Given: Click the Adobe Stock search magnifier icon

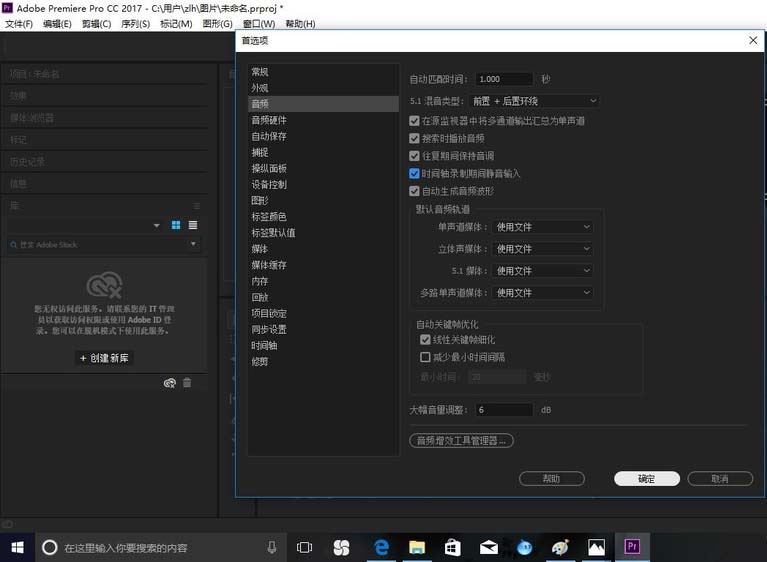Looking at the screenshot, I should point(13,245).
